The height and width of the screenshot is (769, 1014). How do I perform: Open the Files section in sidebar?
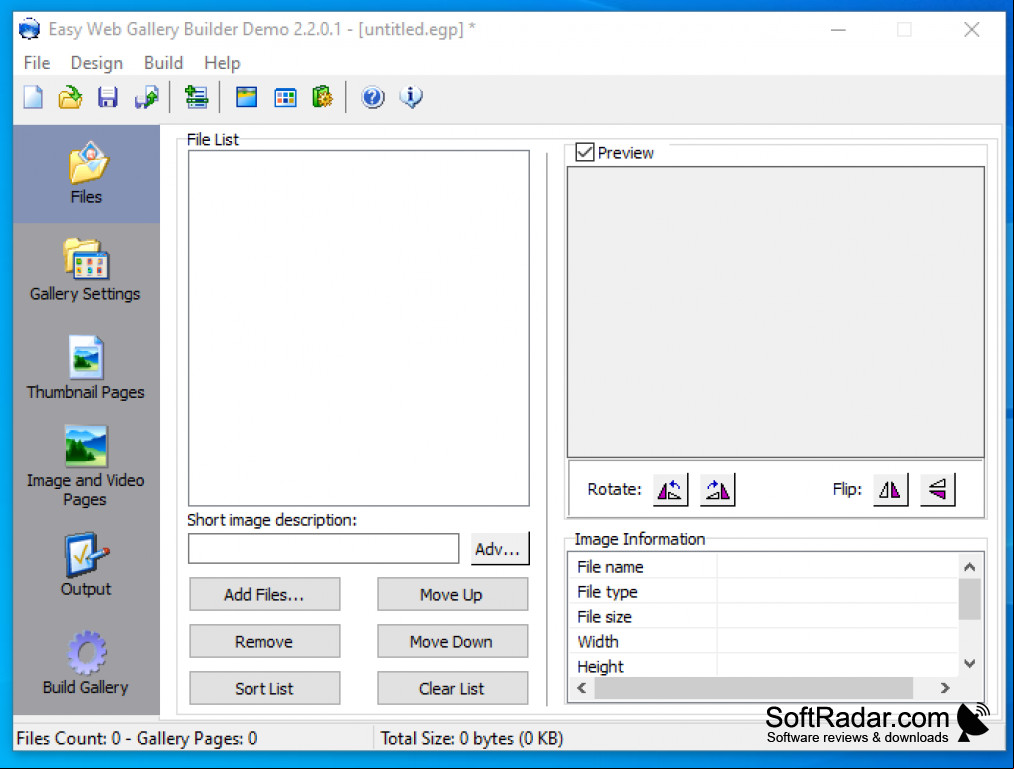86,173
